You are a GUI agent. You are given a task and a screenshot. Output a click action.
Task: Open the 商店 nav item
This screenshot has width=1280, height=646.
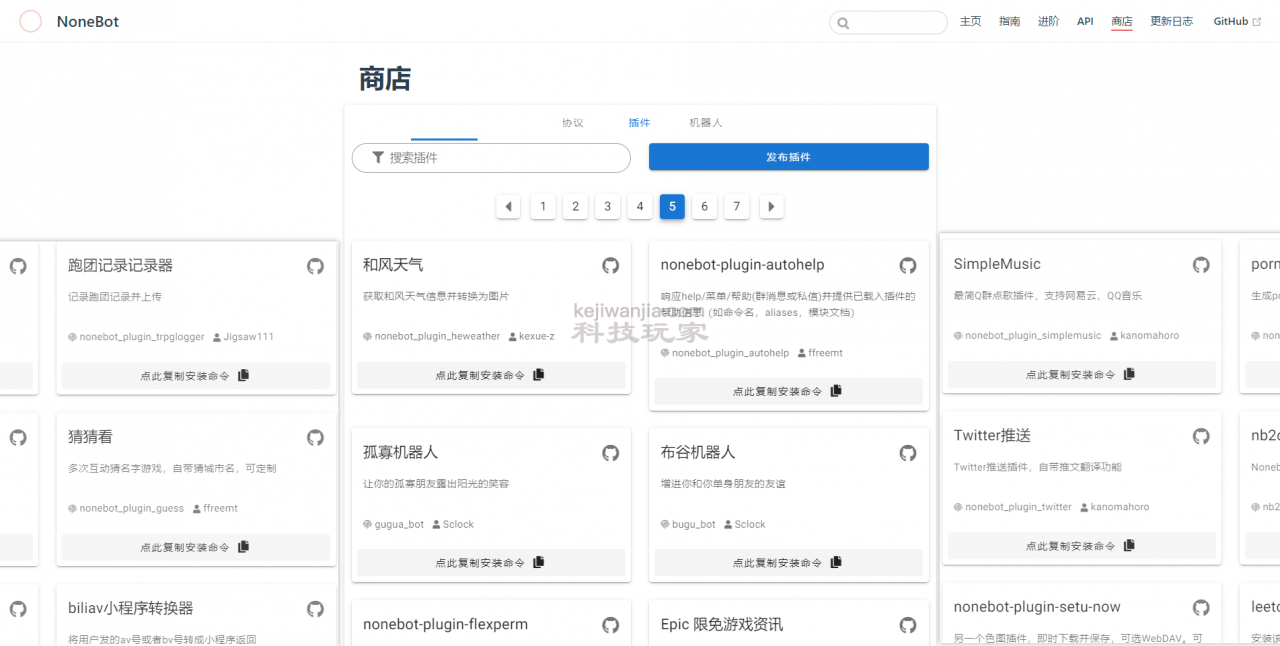1122,21
